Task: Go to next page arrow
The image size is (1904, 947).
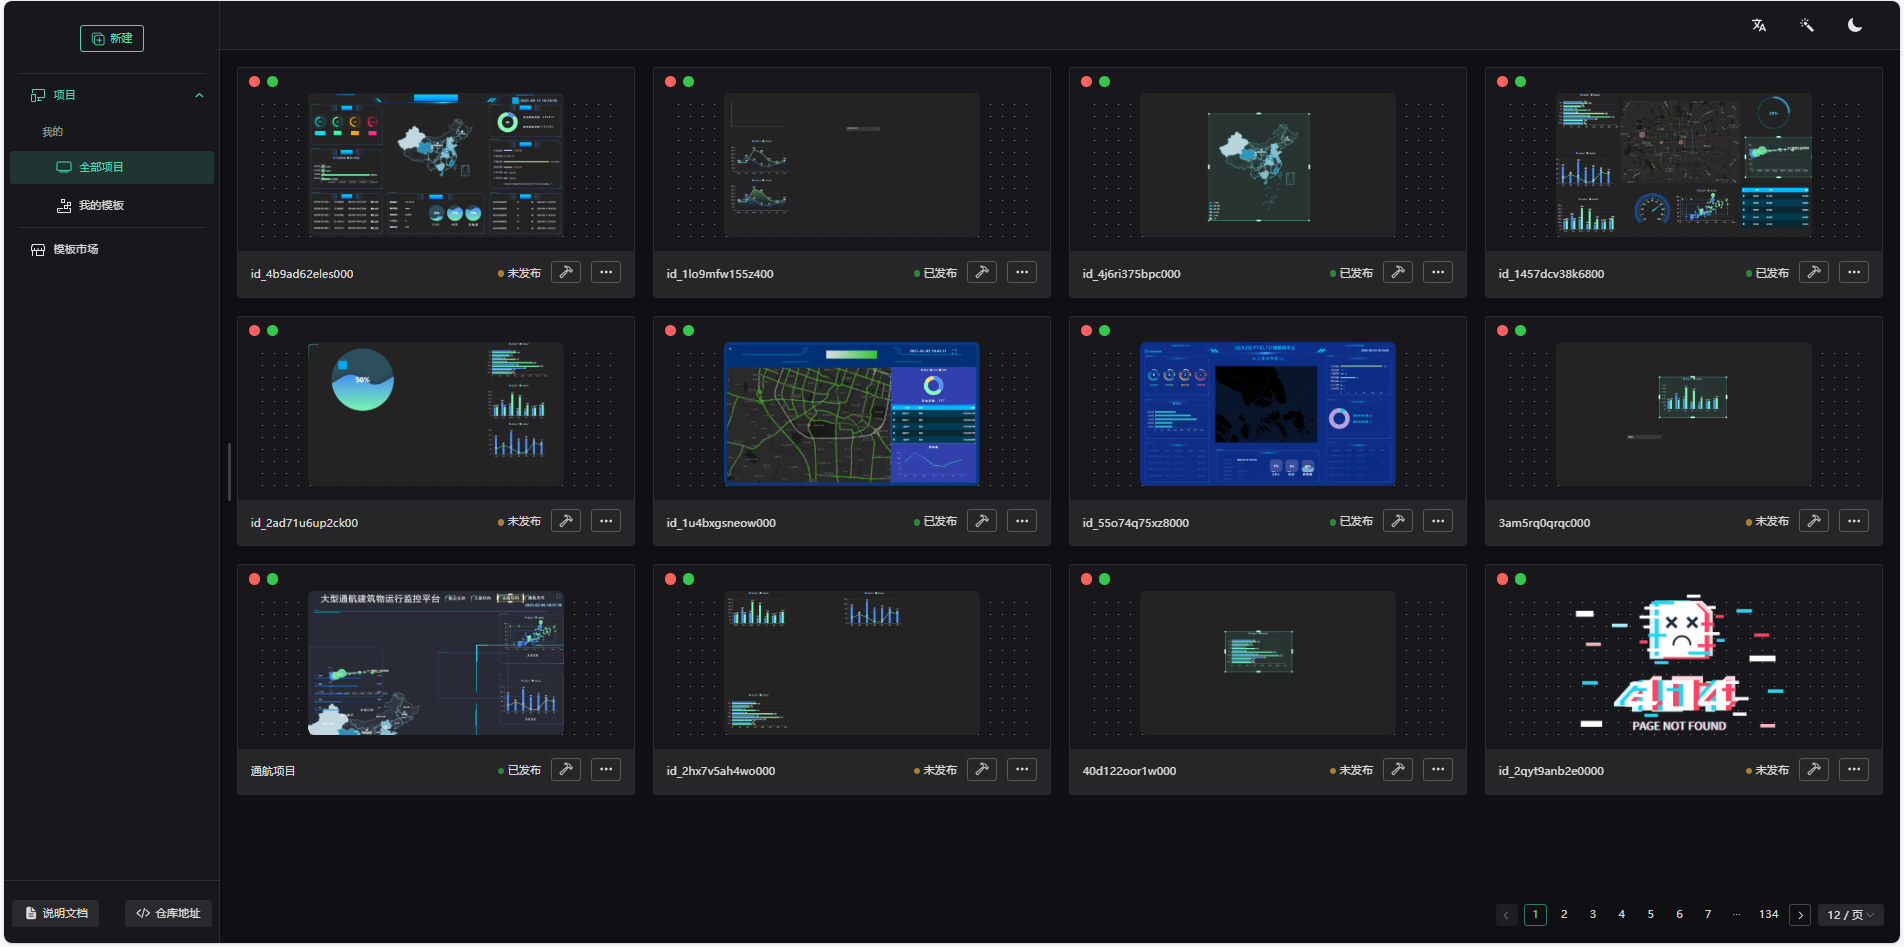Action: coord(1800,914)
